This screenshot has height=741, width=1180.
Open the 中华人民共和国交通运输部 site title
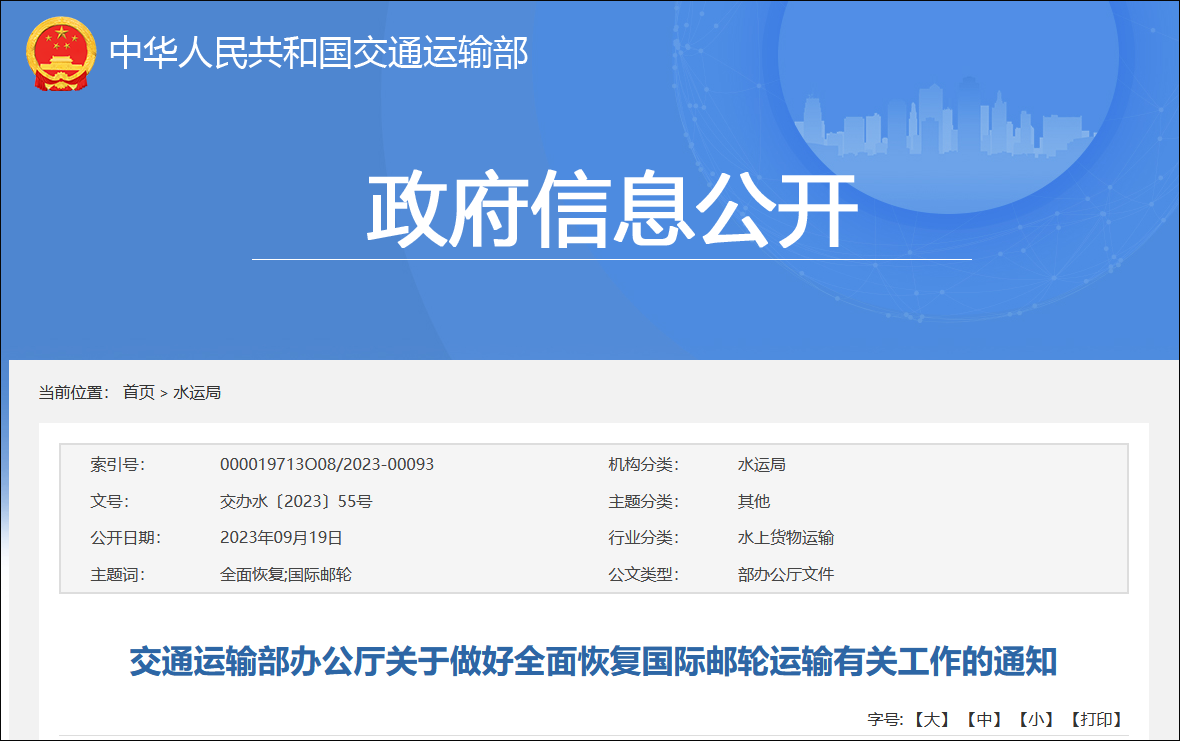[319, 53]
